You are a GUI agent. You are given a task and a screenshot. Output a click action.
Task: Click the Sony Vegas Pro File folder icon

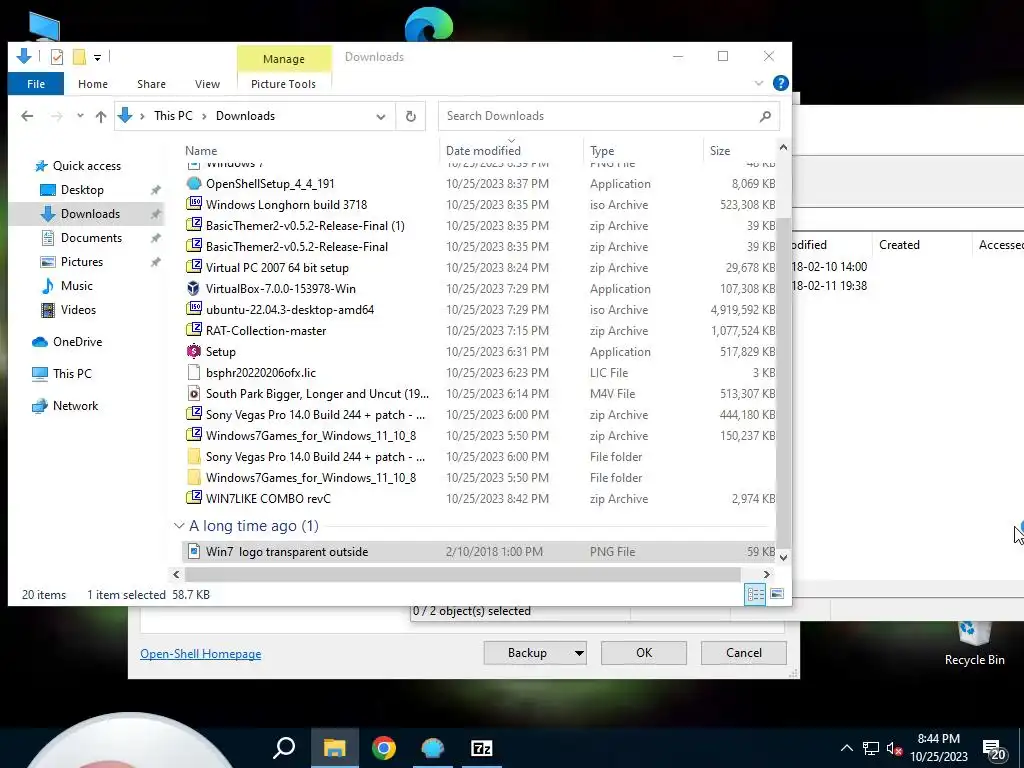194,456
